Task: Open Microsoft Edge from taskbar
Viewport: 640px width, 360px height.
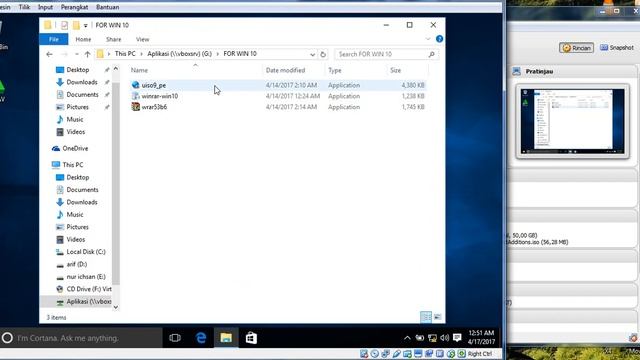Action: 201,338
